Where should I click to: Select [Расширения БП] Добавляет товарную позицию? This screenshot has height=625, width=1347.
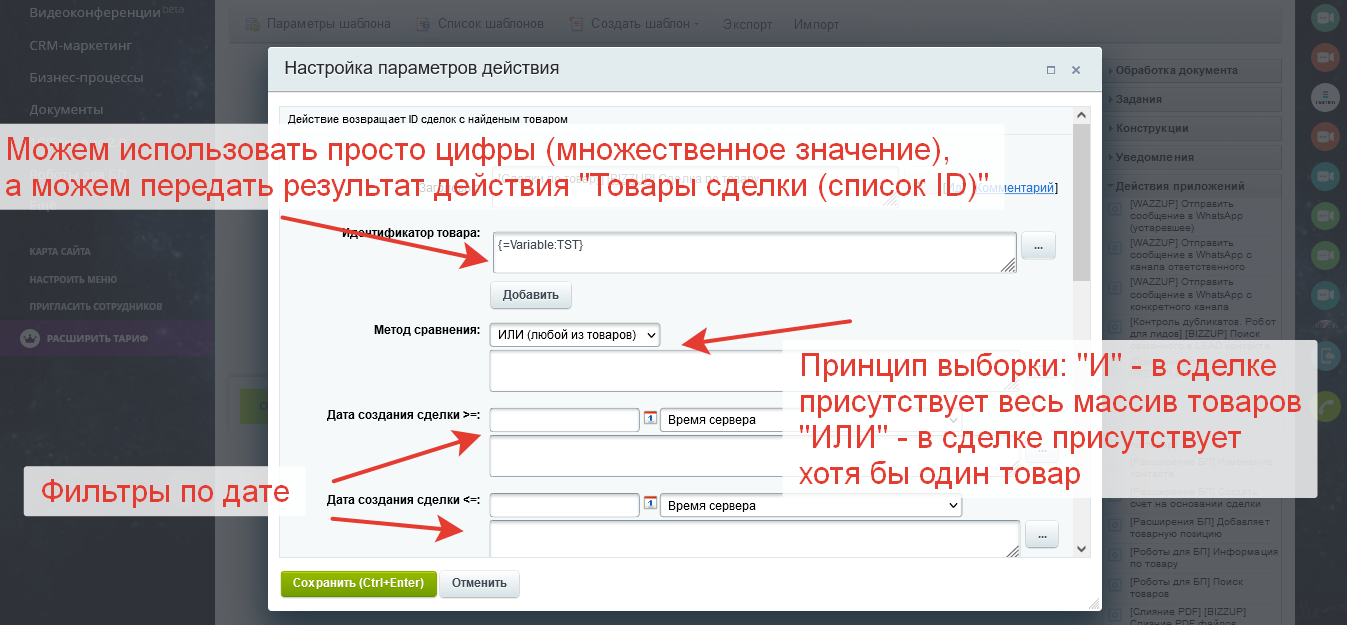coord(1198,528)
